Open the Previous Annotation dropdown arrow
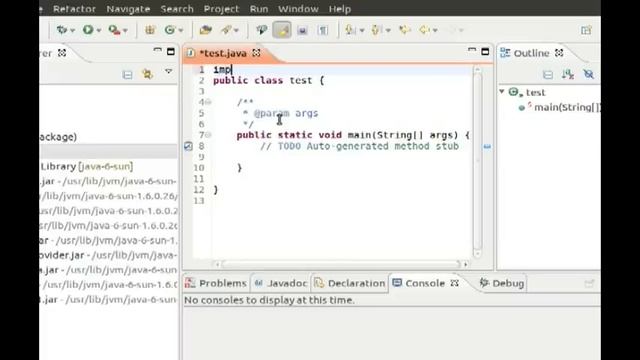Viewport: 640px width, 360px height. (x=388, y=30)
